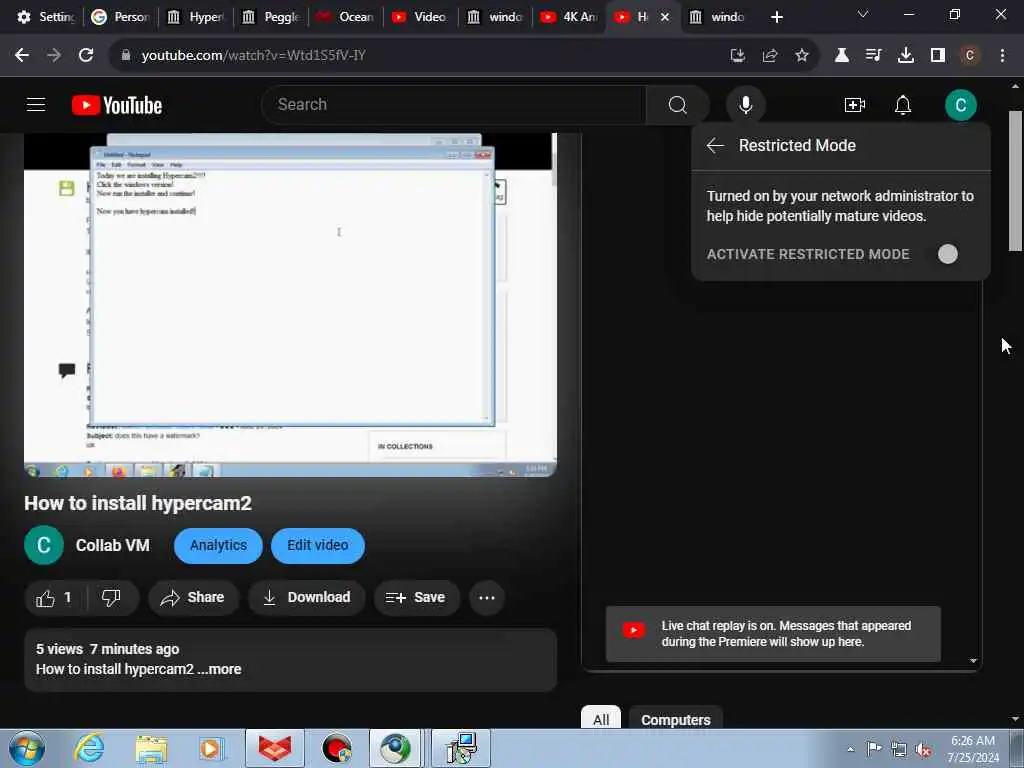Screen dimensions: 1024x768
Task: Open the media control icon
Action: click(873, 56)
